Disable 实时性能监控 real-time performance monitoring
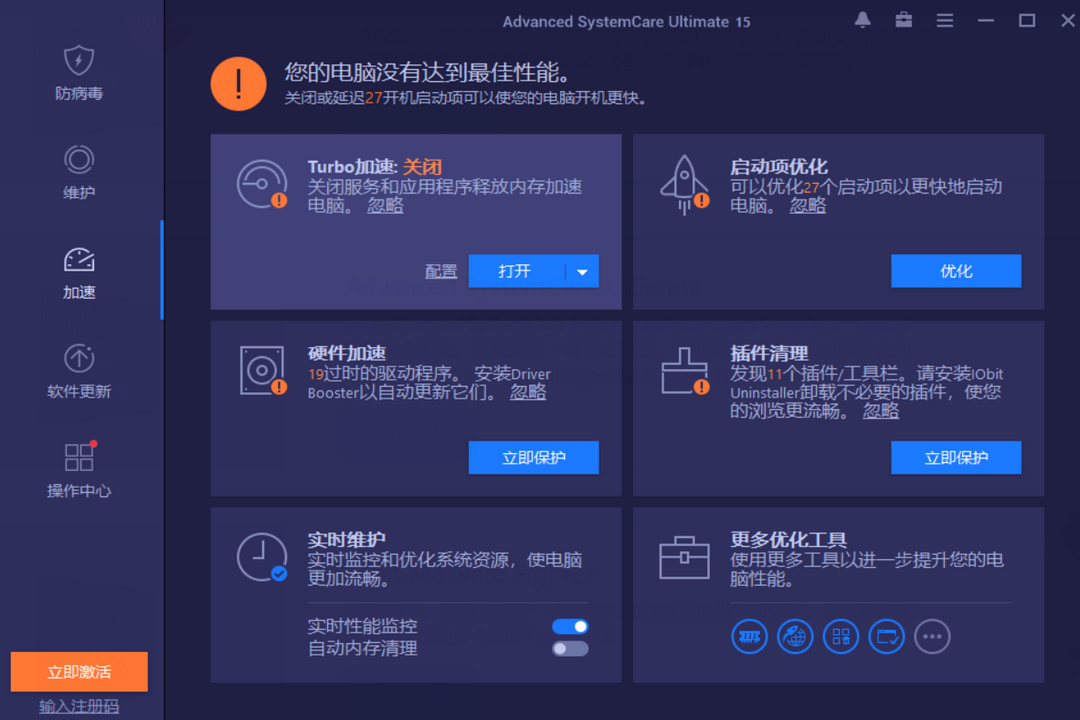 point(569,626)
